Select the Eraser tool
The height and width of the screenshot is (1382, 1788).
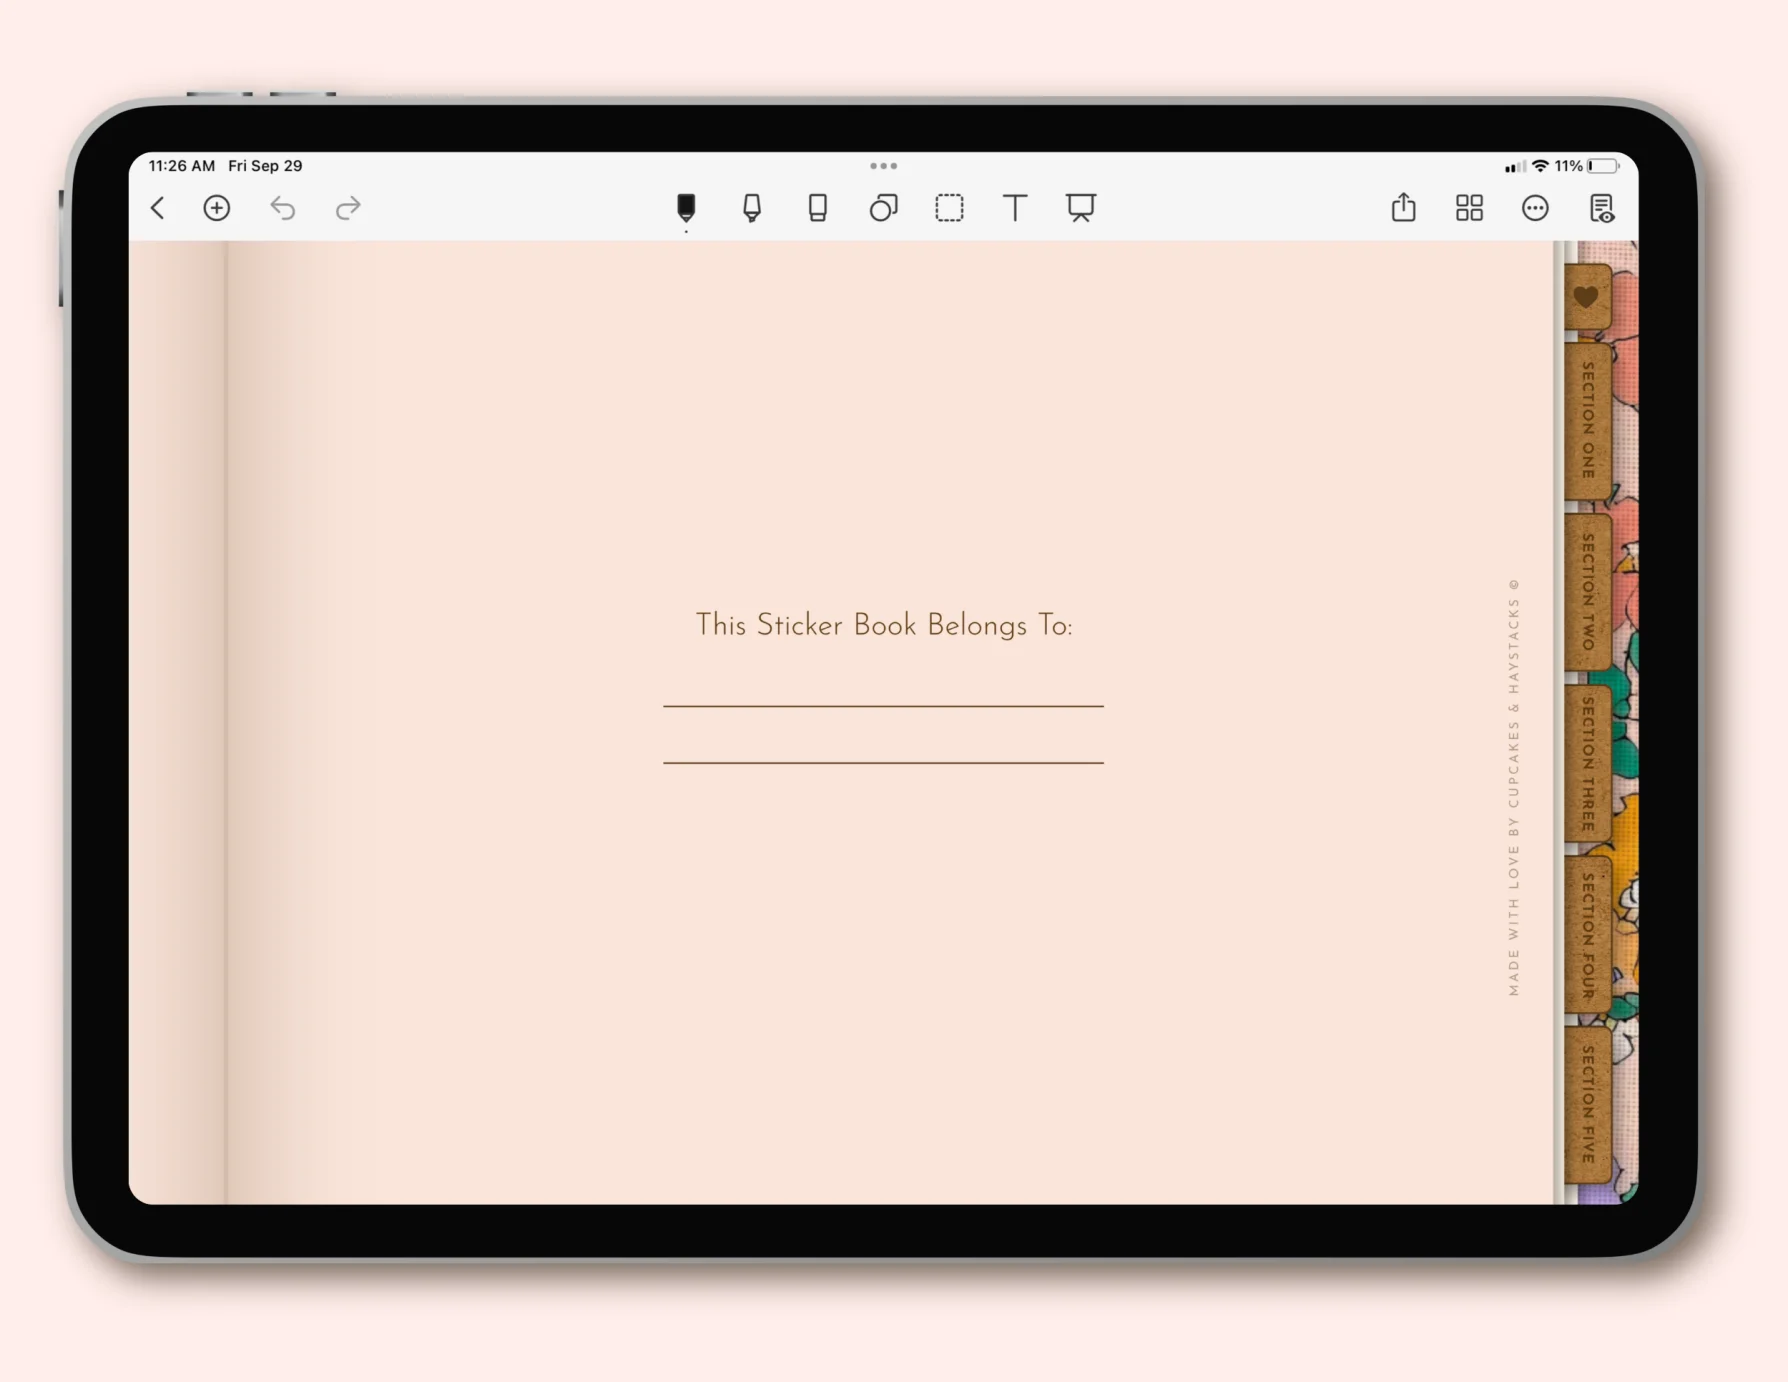coord(818,208)
